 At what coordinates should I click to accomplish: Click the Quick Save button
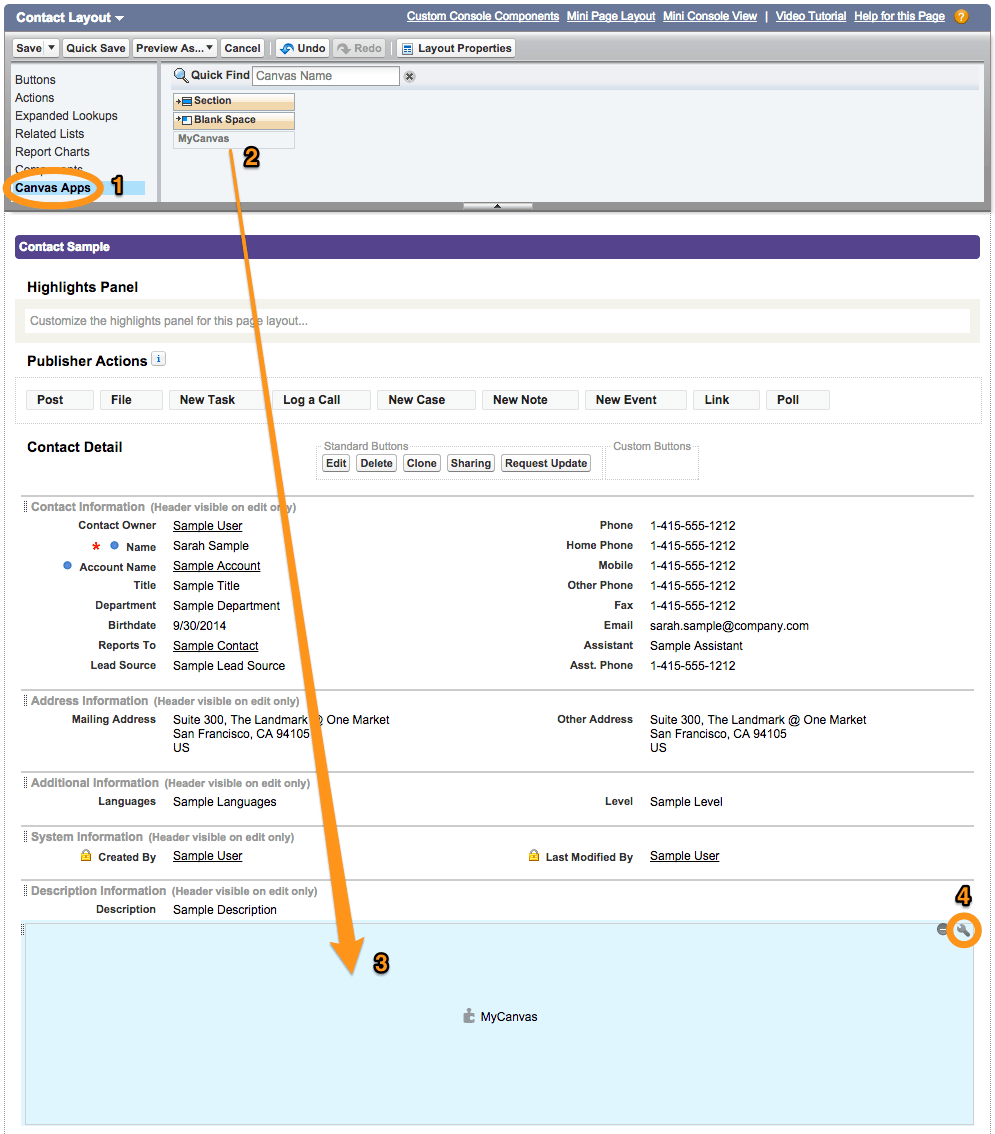point(95,47)
